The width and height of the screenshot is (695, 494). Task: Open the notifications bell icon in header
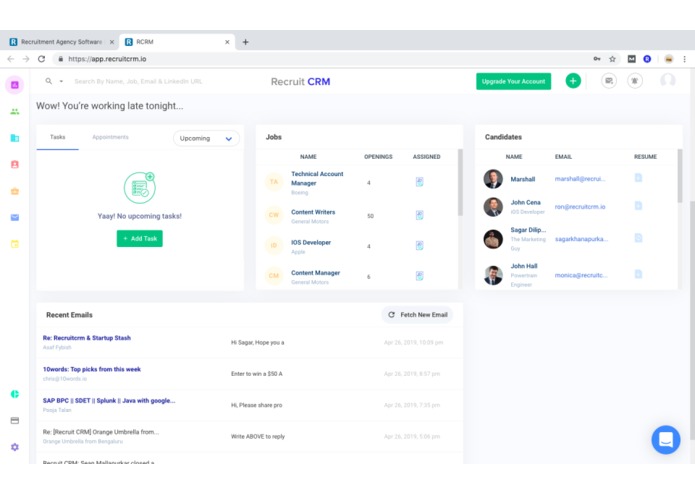point(635,81)
